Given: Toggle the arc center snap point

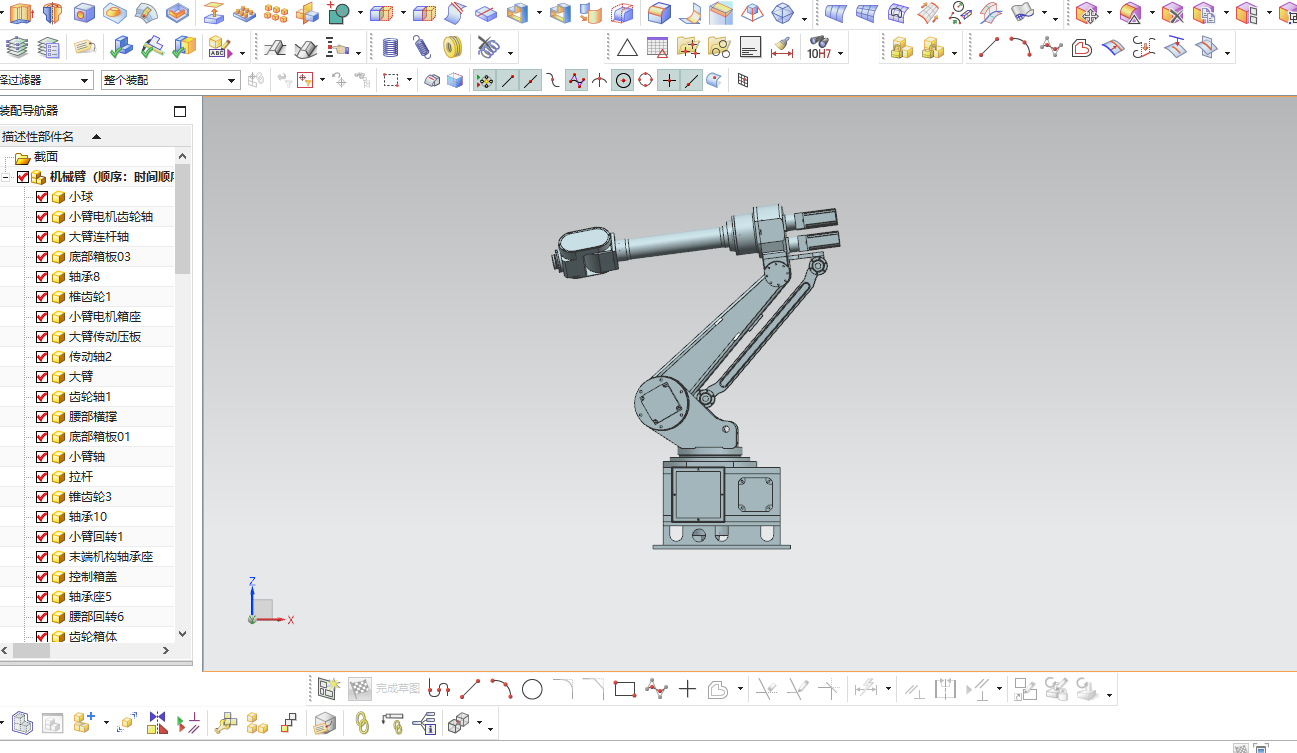Looking at the screenshot, I should pyautogui.click(x=623, y=80).
